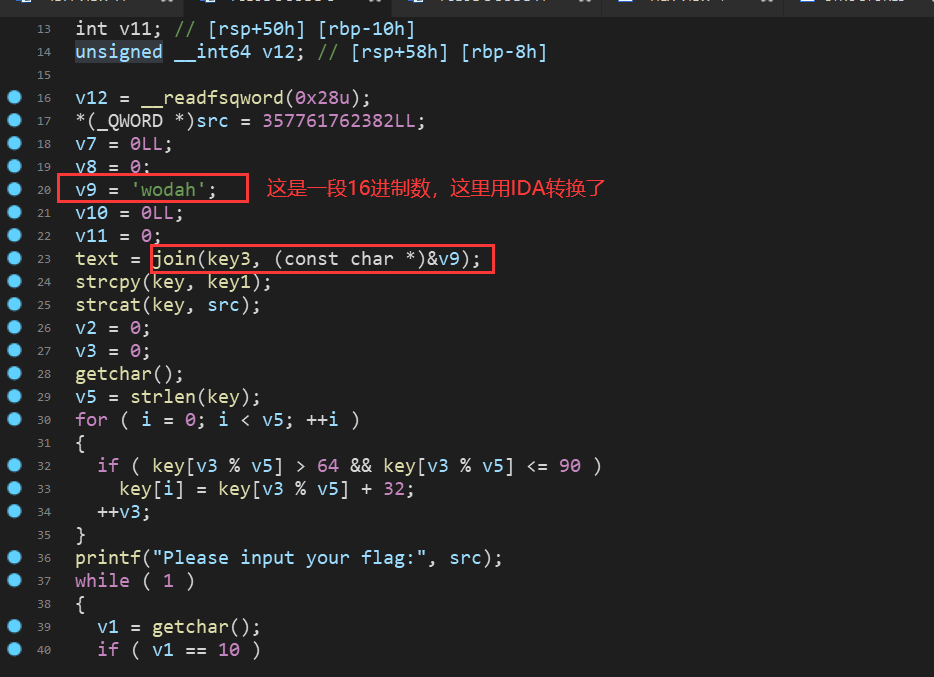Click breakpoint marker on line 32
934x677 pixels.
pyautogui.click(x=14, y=465)
